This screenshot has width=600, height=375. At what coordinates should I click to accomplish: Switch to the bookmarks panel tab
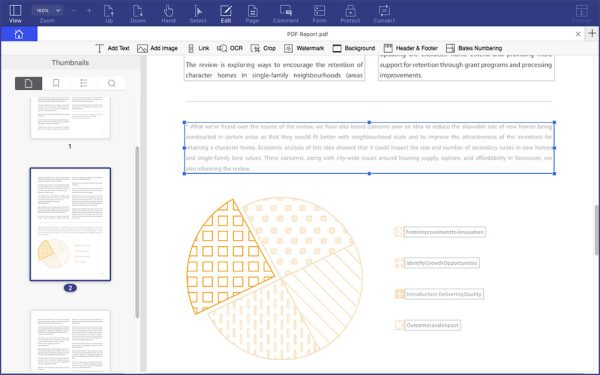56,83
